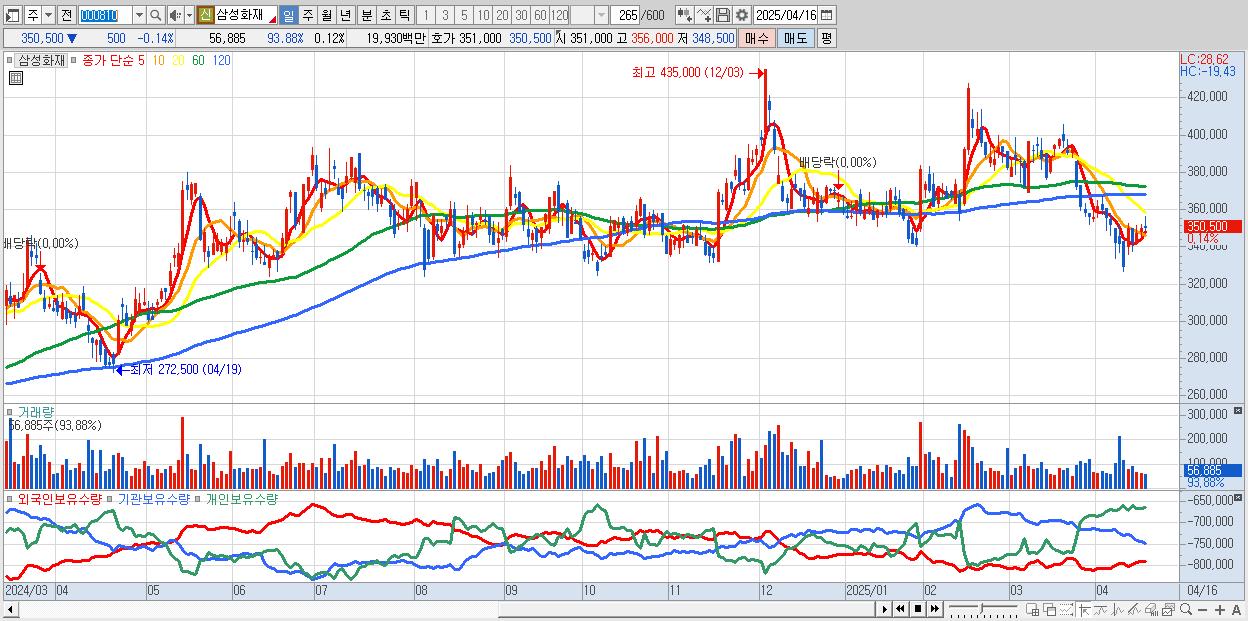Click the 개인보유수량 legend label
This screenshot has height=621, width=1248.
[x=241, y=498]
